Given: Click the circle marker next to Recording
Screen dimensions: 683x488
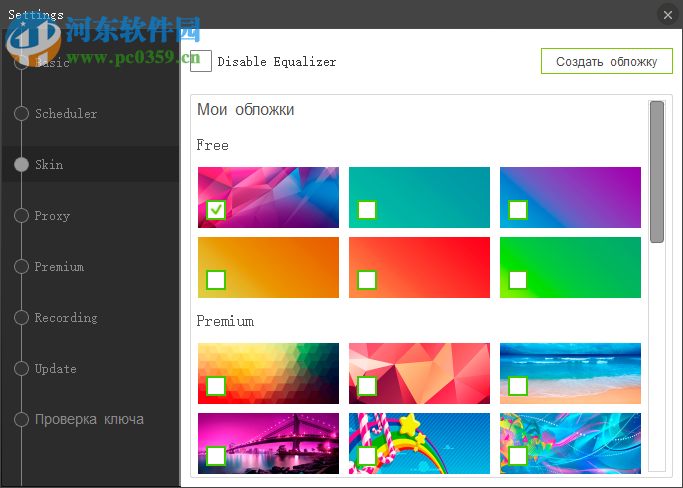Looking at the screenshot, I should (21, 317).
